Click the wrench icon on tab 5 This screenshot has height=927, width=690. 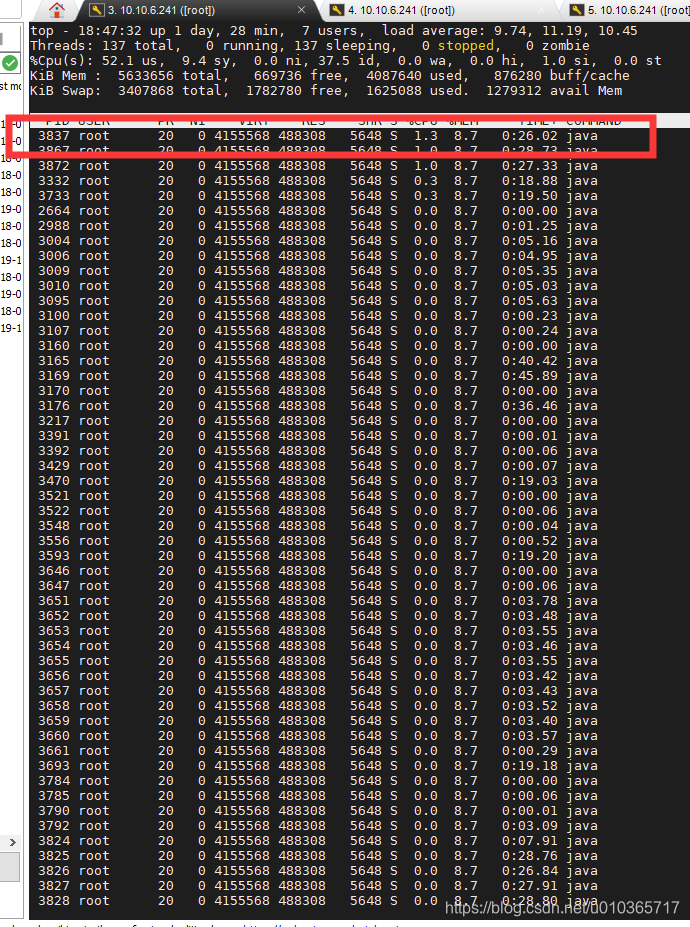pyautogui.click(x=577, y=10)
